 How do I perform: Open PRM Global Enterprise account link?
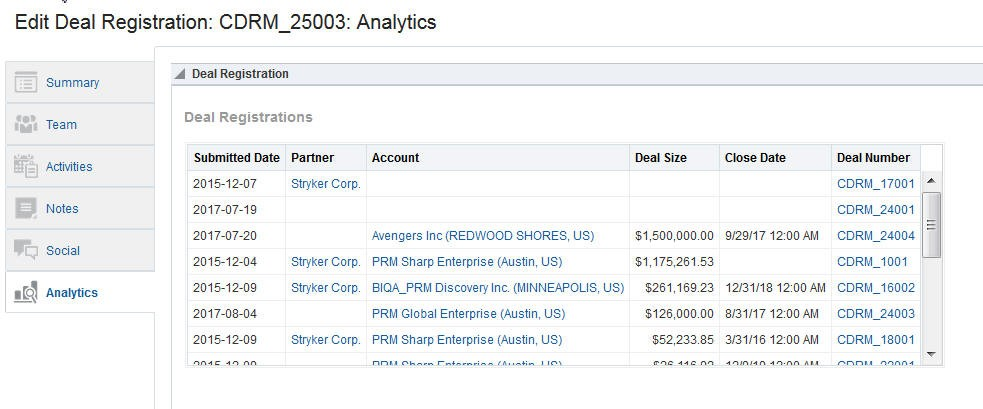[468, 314]
